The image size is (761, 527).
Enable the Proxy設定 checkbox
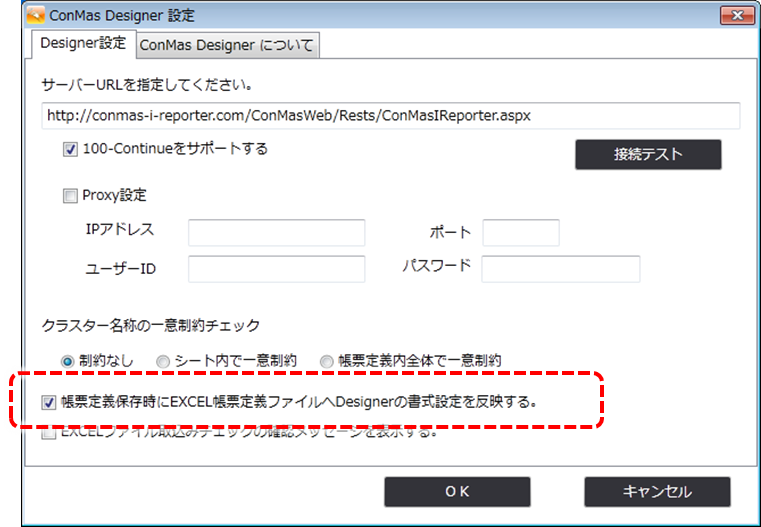(x=70, y=196)
